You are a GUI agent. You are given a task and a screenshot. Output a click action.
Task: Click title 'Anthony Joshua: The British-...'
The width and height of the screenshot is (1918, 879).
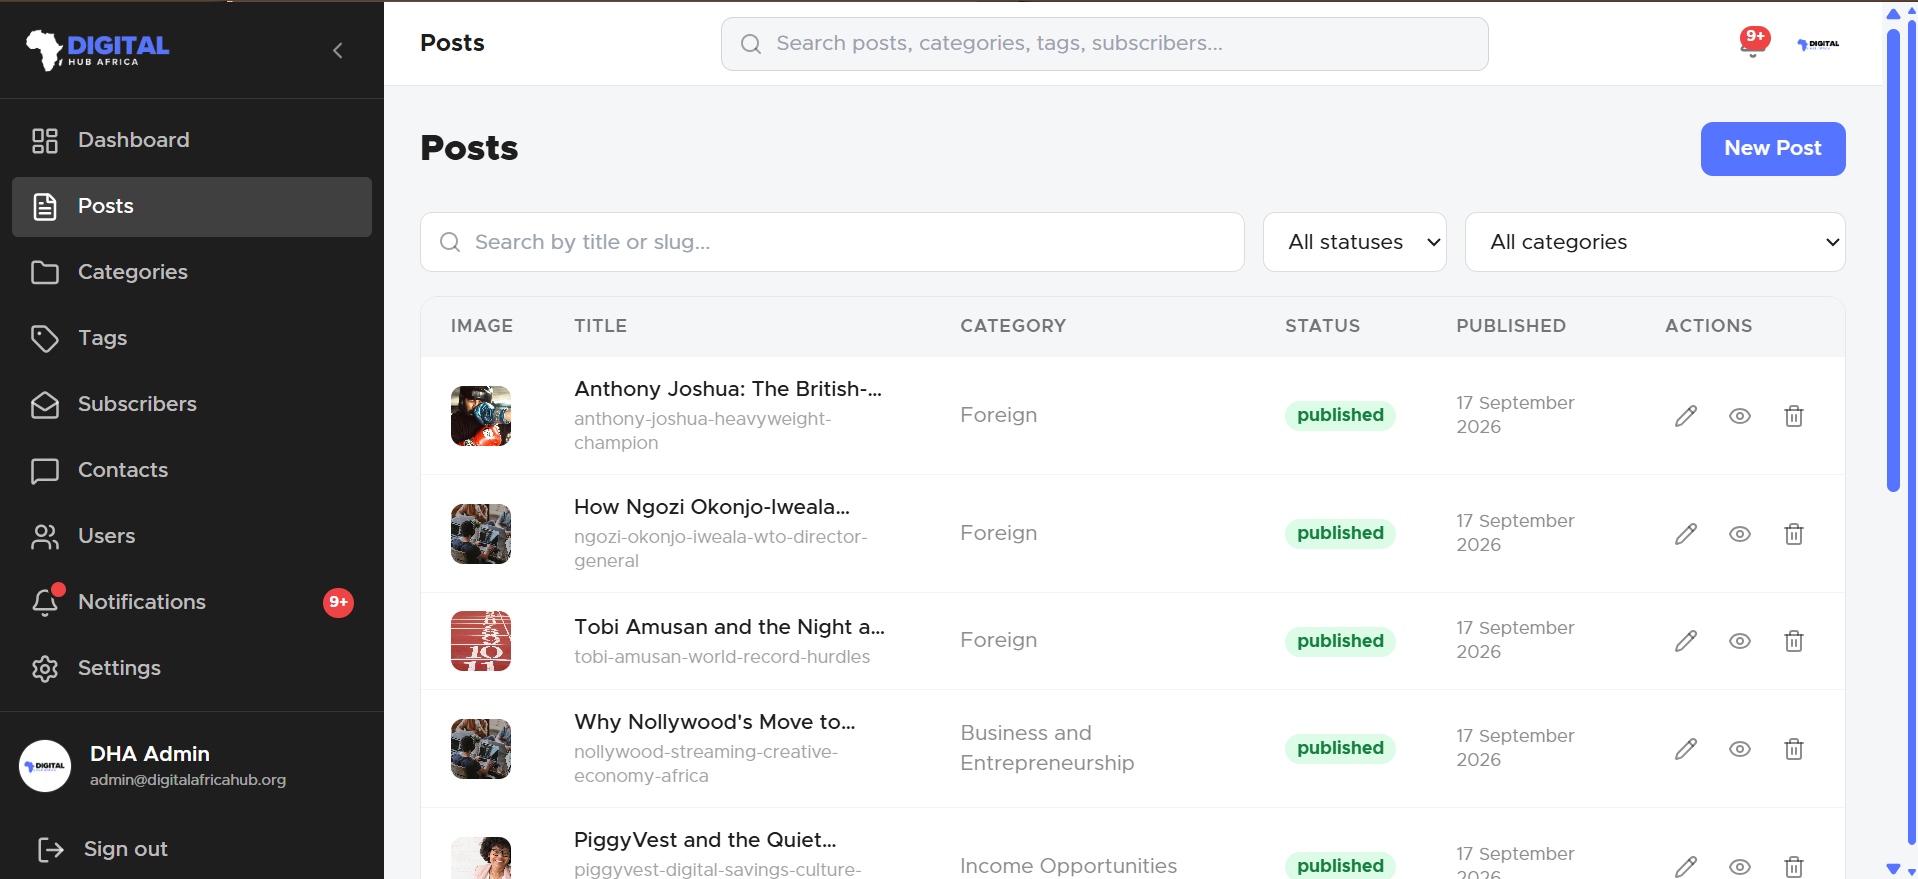pyautogui.click(x=728, y=389)
